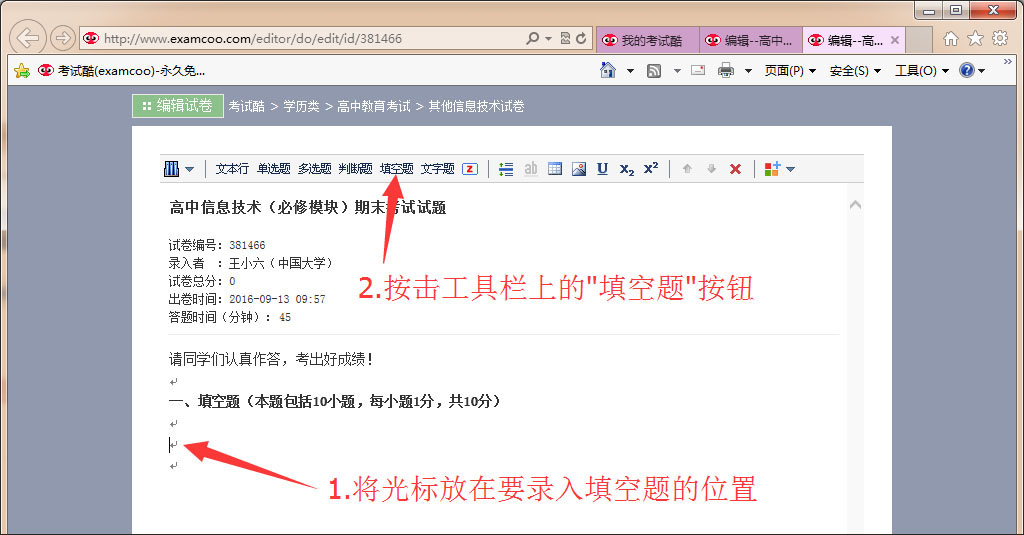This screenshot has height=535, width=1024.
Task: Apply subscript formatting icon
Action: click(627, 169)
